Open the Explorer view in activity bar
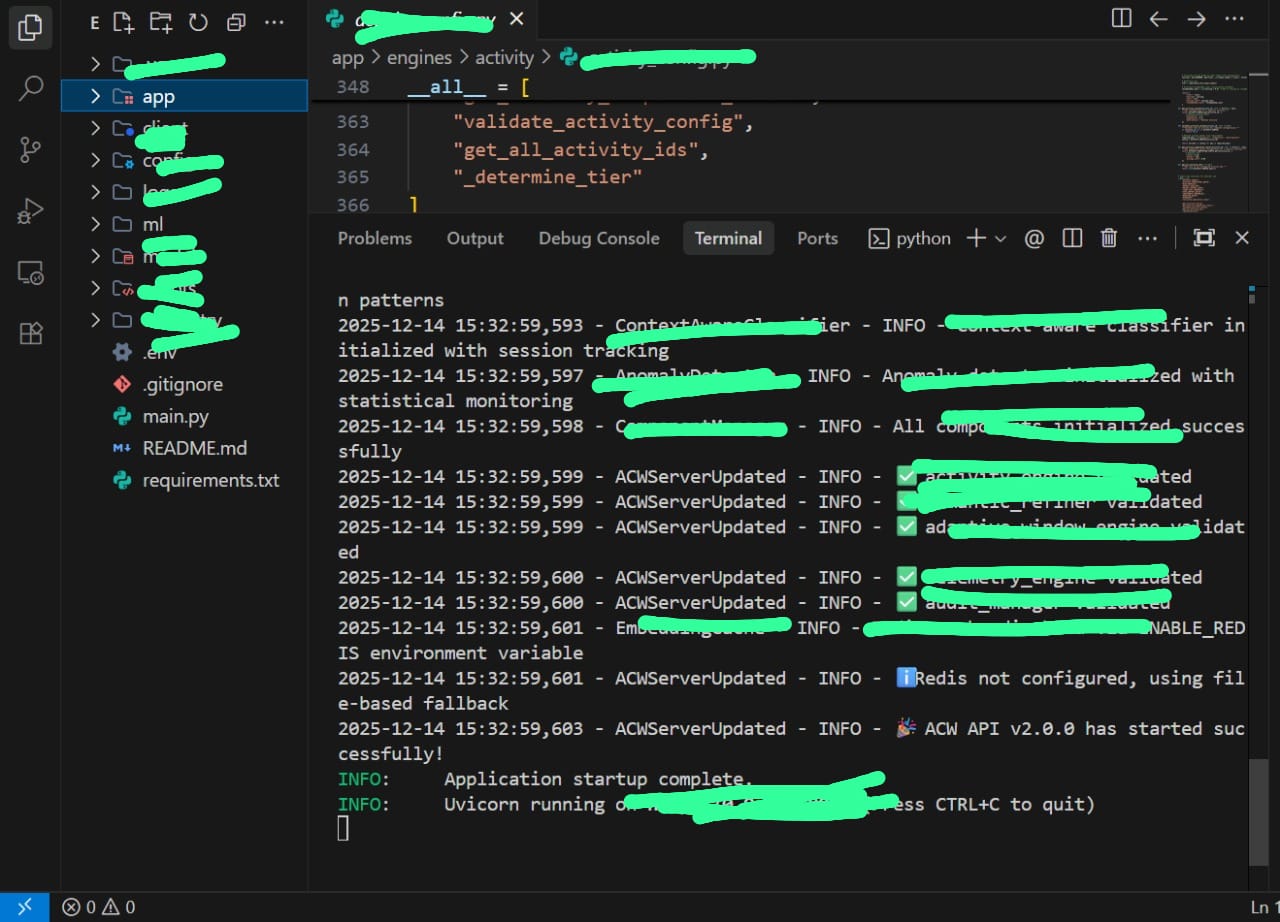1280x922 pixels. (x=31, y=27)
